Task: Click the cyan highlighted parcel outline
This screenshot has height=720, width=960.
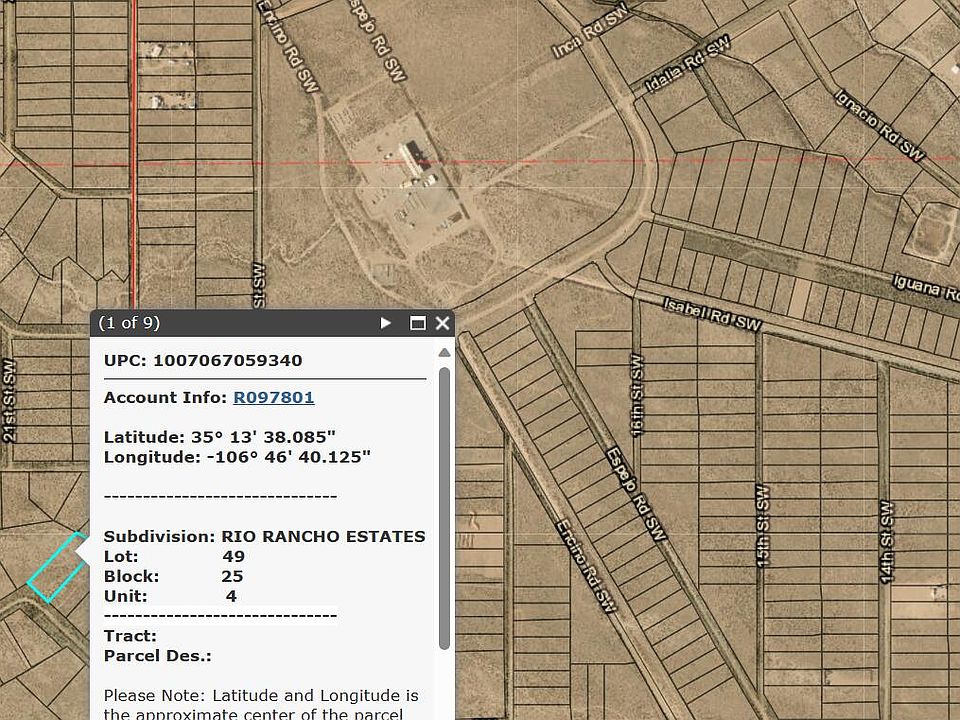Action: [56, 568]
